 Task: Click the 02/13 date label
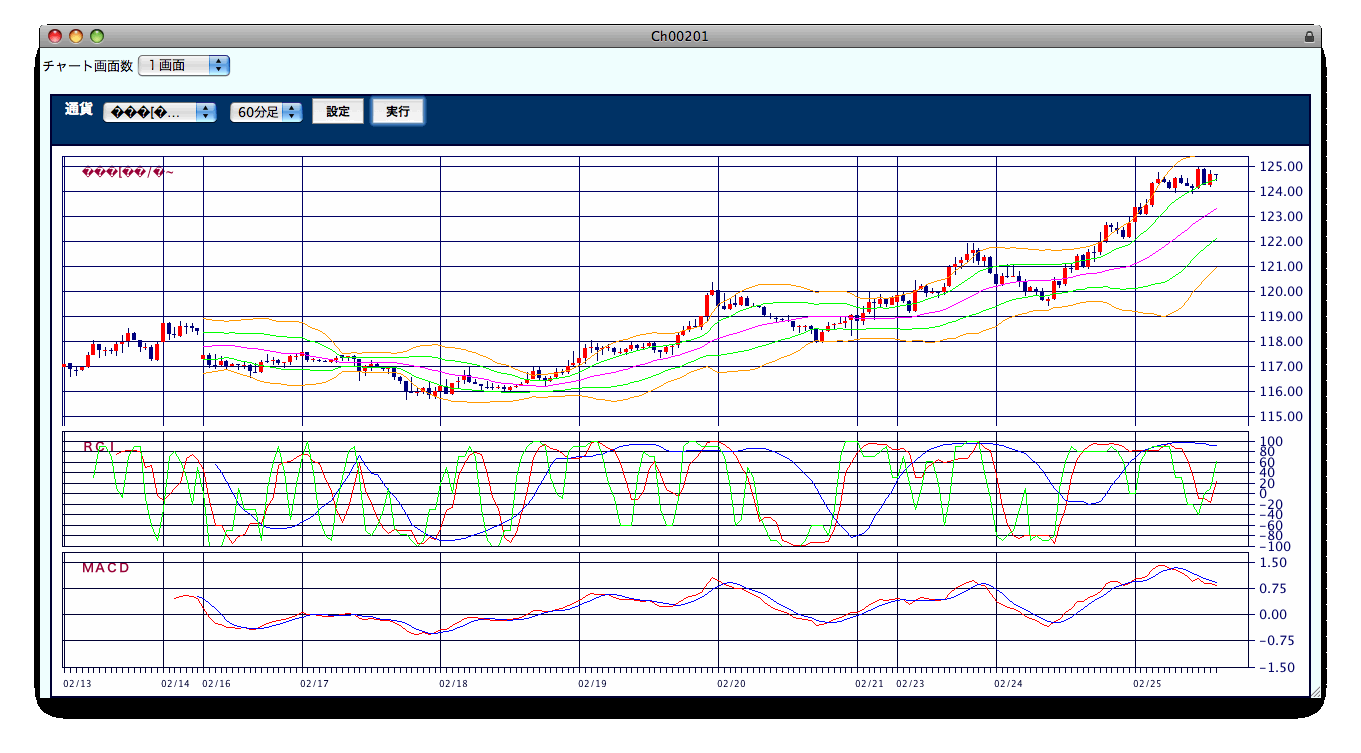tap(77, 684)
